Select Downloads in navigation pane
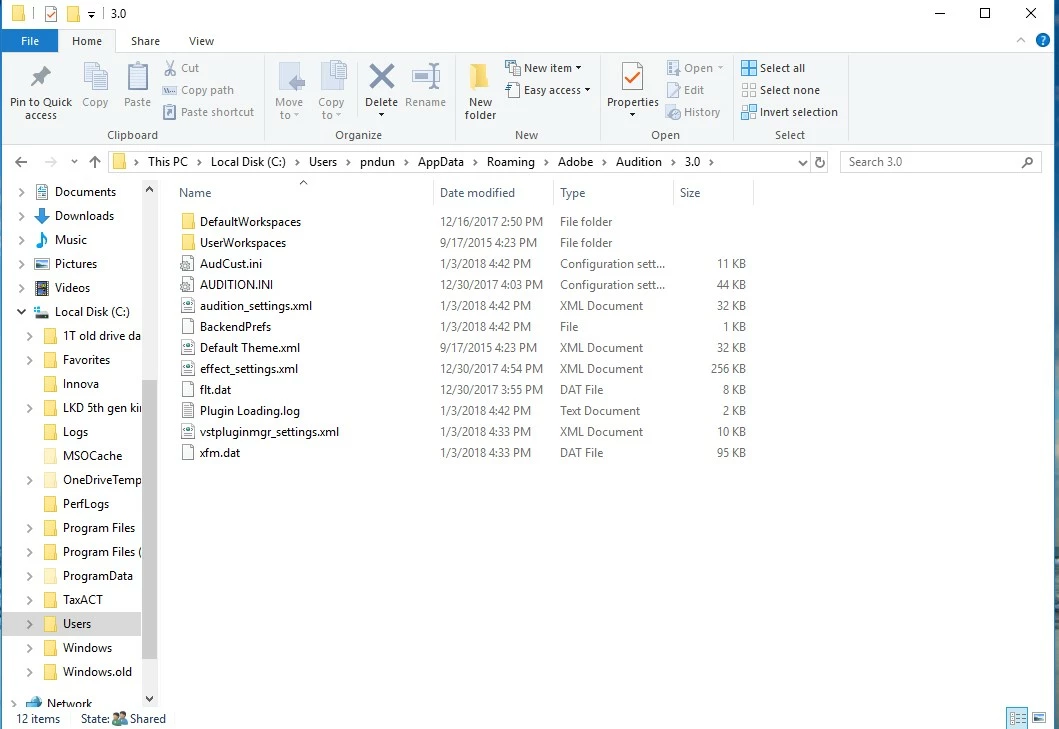 point(84,216)
